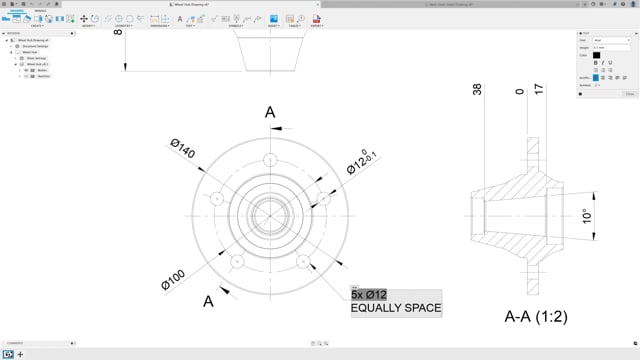The width and height of the screenshot is (640, 360).
Task: Click the Balloon tool icon
Action: (301, 19)
